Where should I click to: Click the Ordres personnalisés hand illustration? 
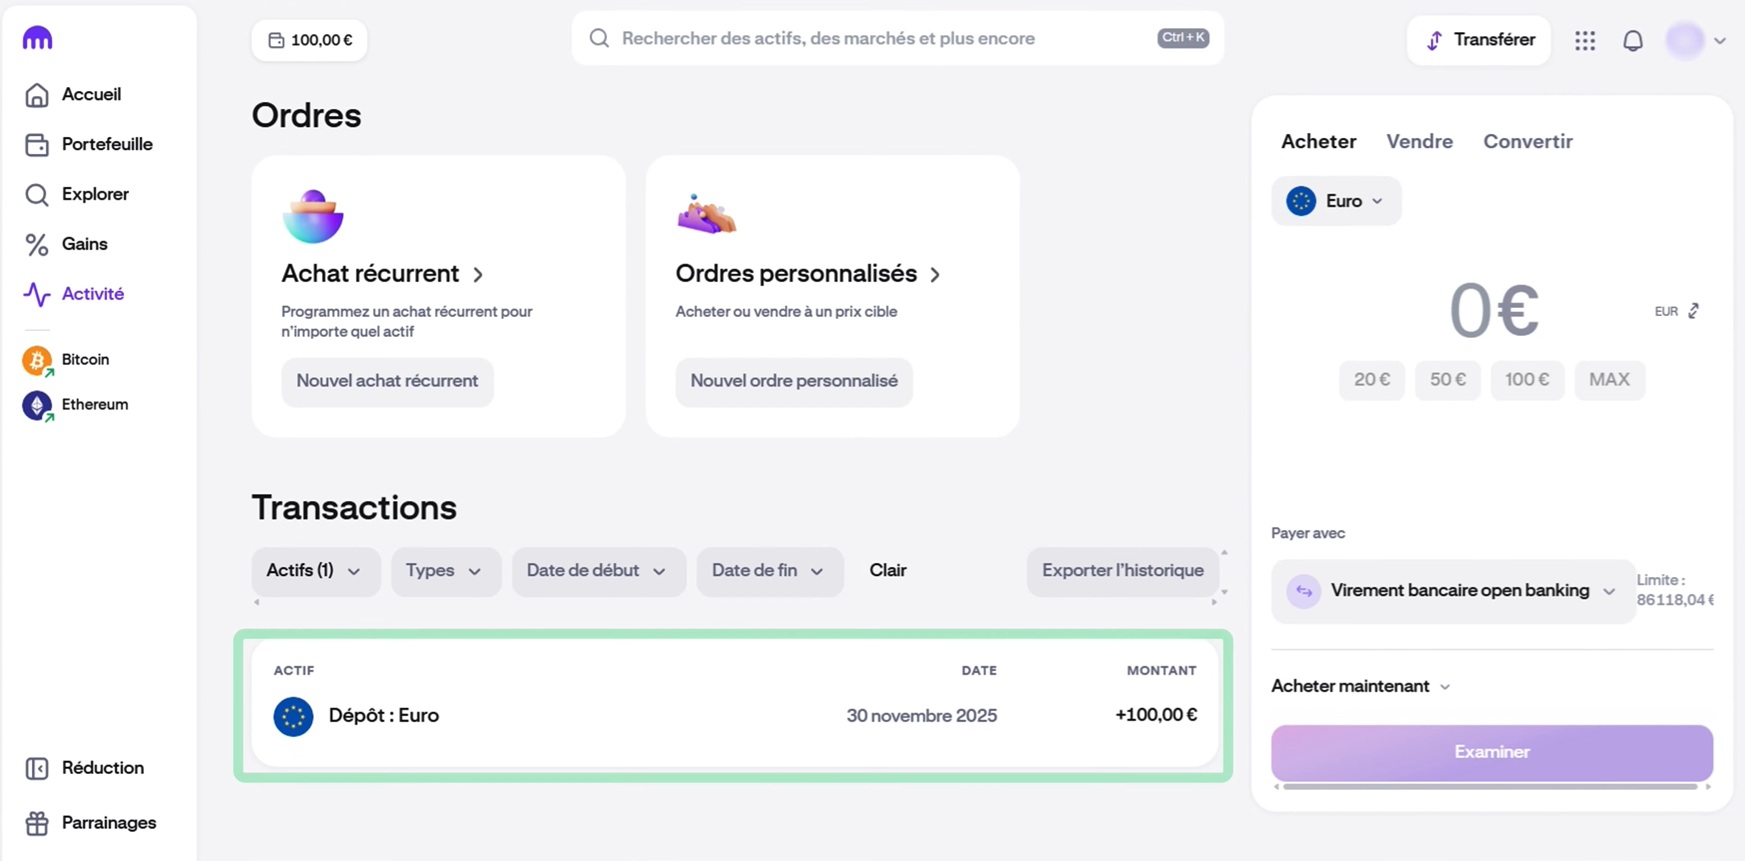pyautogui.click(x=706, y=214)
